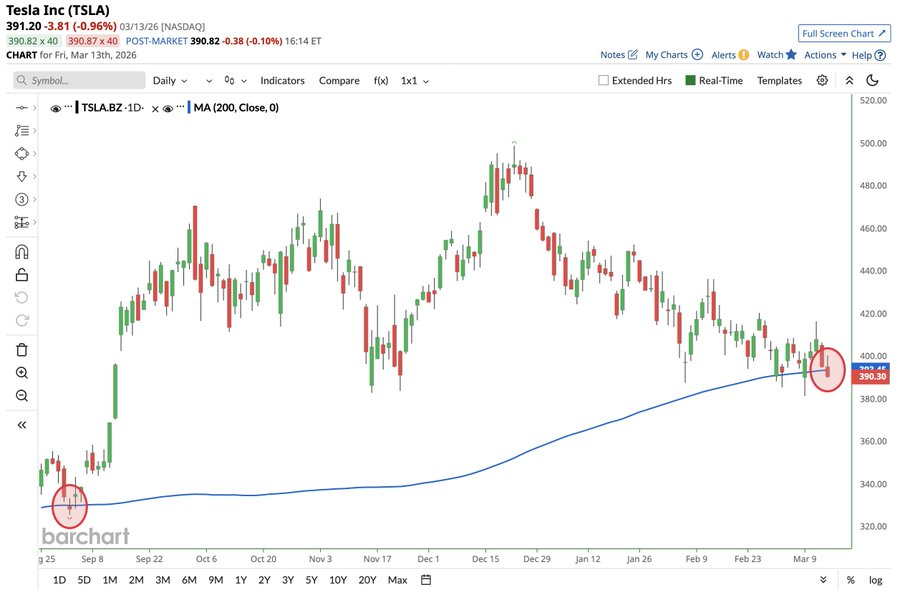
Task: Enable the Extended Hrs checkbox
Action: (x=603, y=81)
